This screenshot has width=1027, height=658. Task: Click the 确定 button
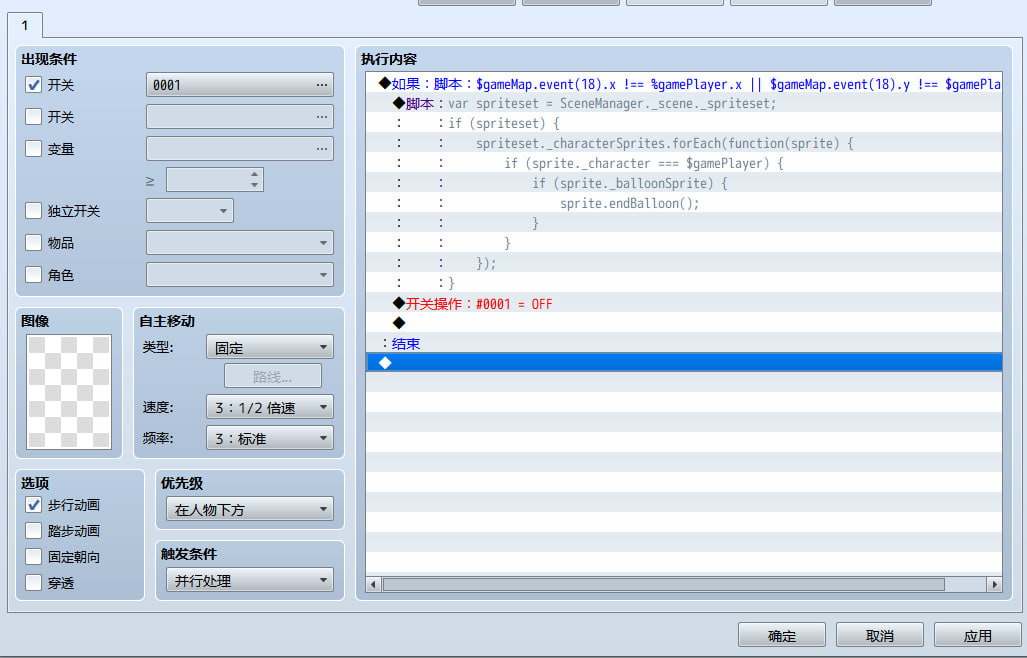click(x=781, y=635)
